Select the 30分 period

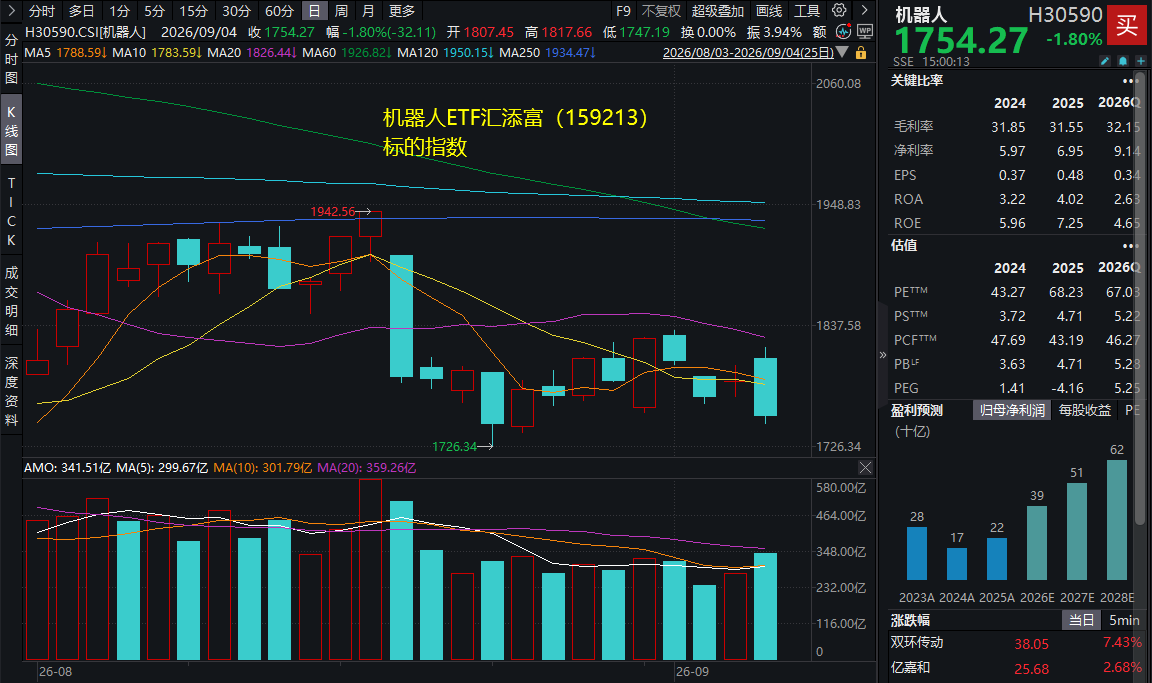point(237,11)
